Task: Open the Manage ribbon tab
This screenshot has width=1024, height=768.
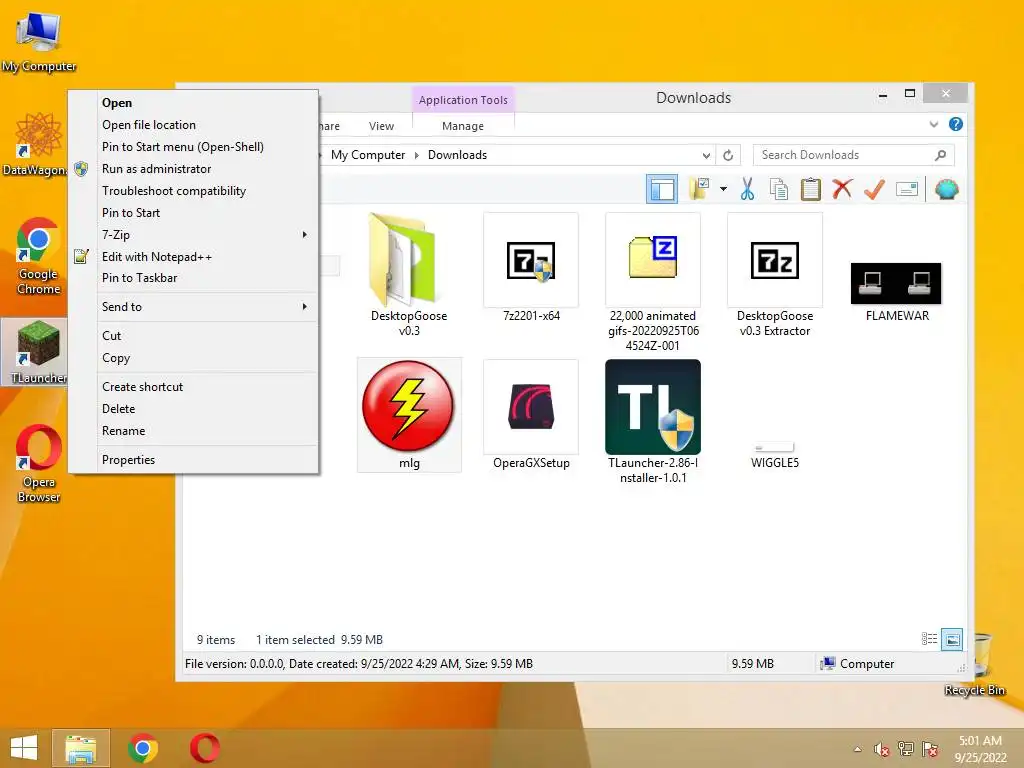Action: 462,126
